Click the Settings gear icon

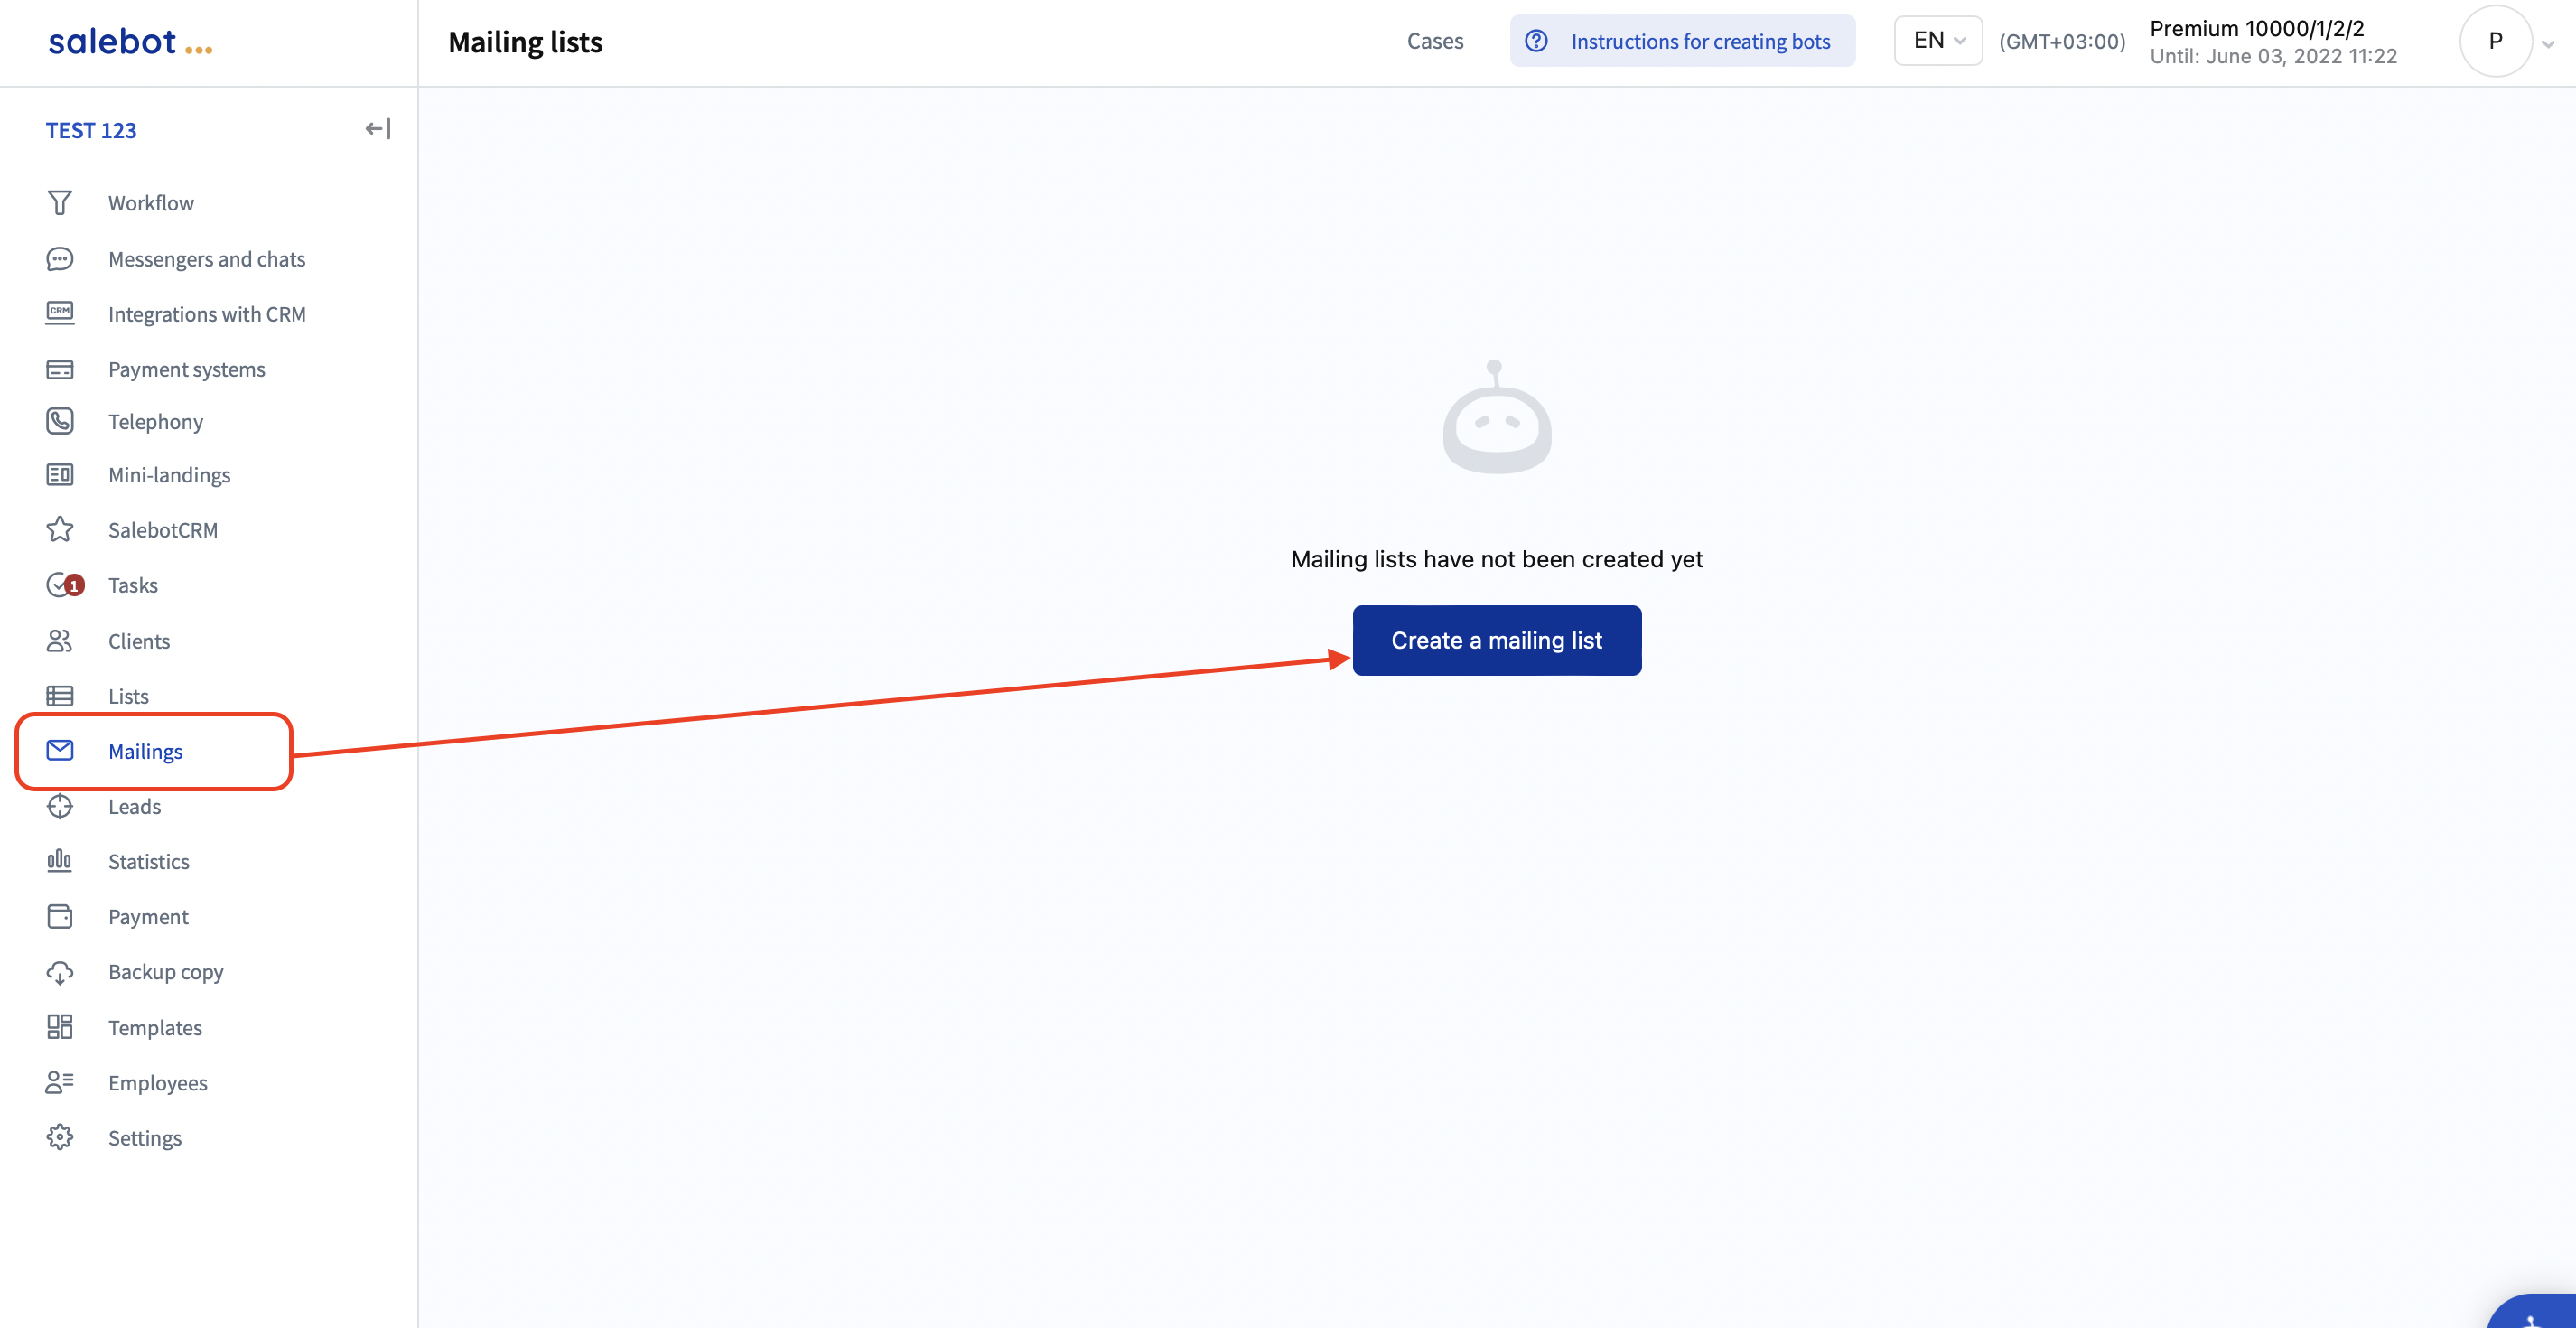tap(60, 1137)
